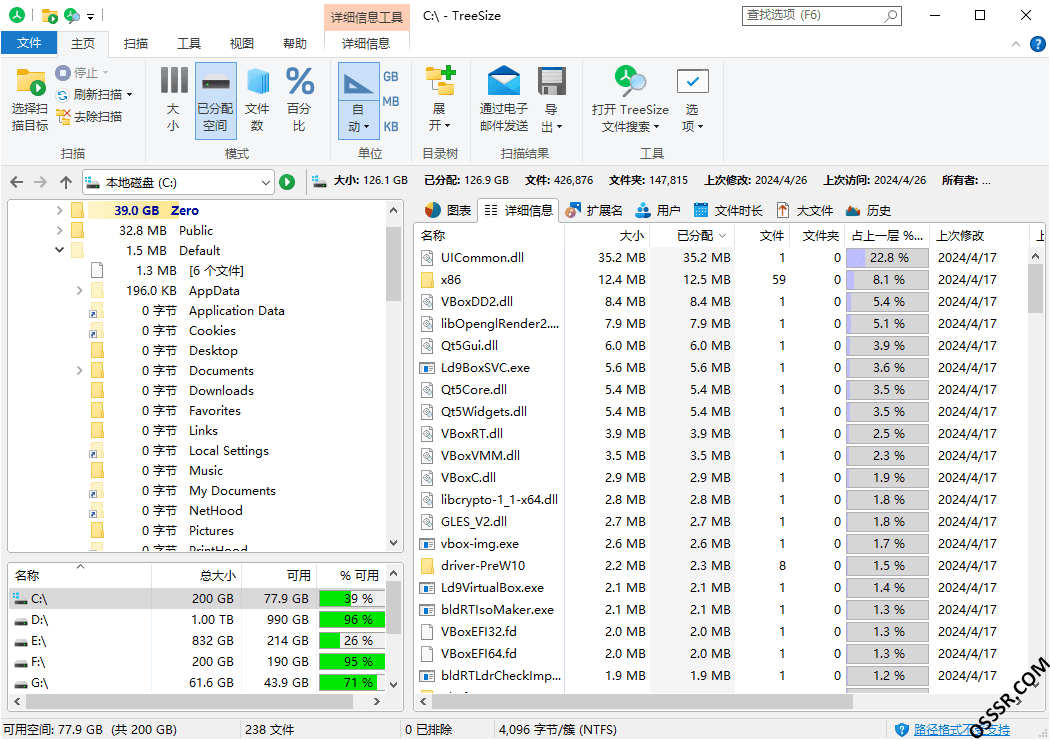Set unit to MB
Image resolution: width=1050 pixels, height=740 pixels.
coord(391,102)
